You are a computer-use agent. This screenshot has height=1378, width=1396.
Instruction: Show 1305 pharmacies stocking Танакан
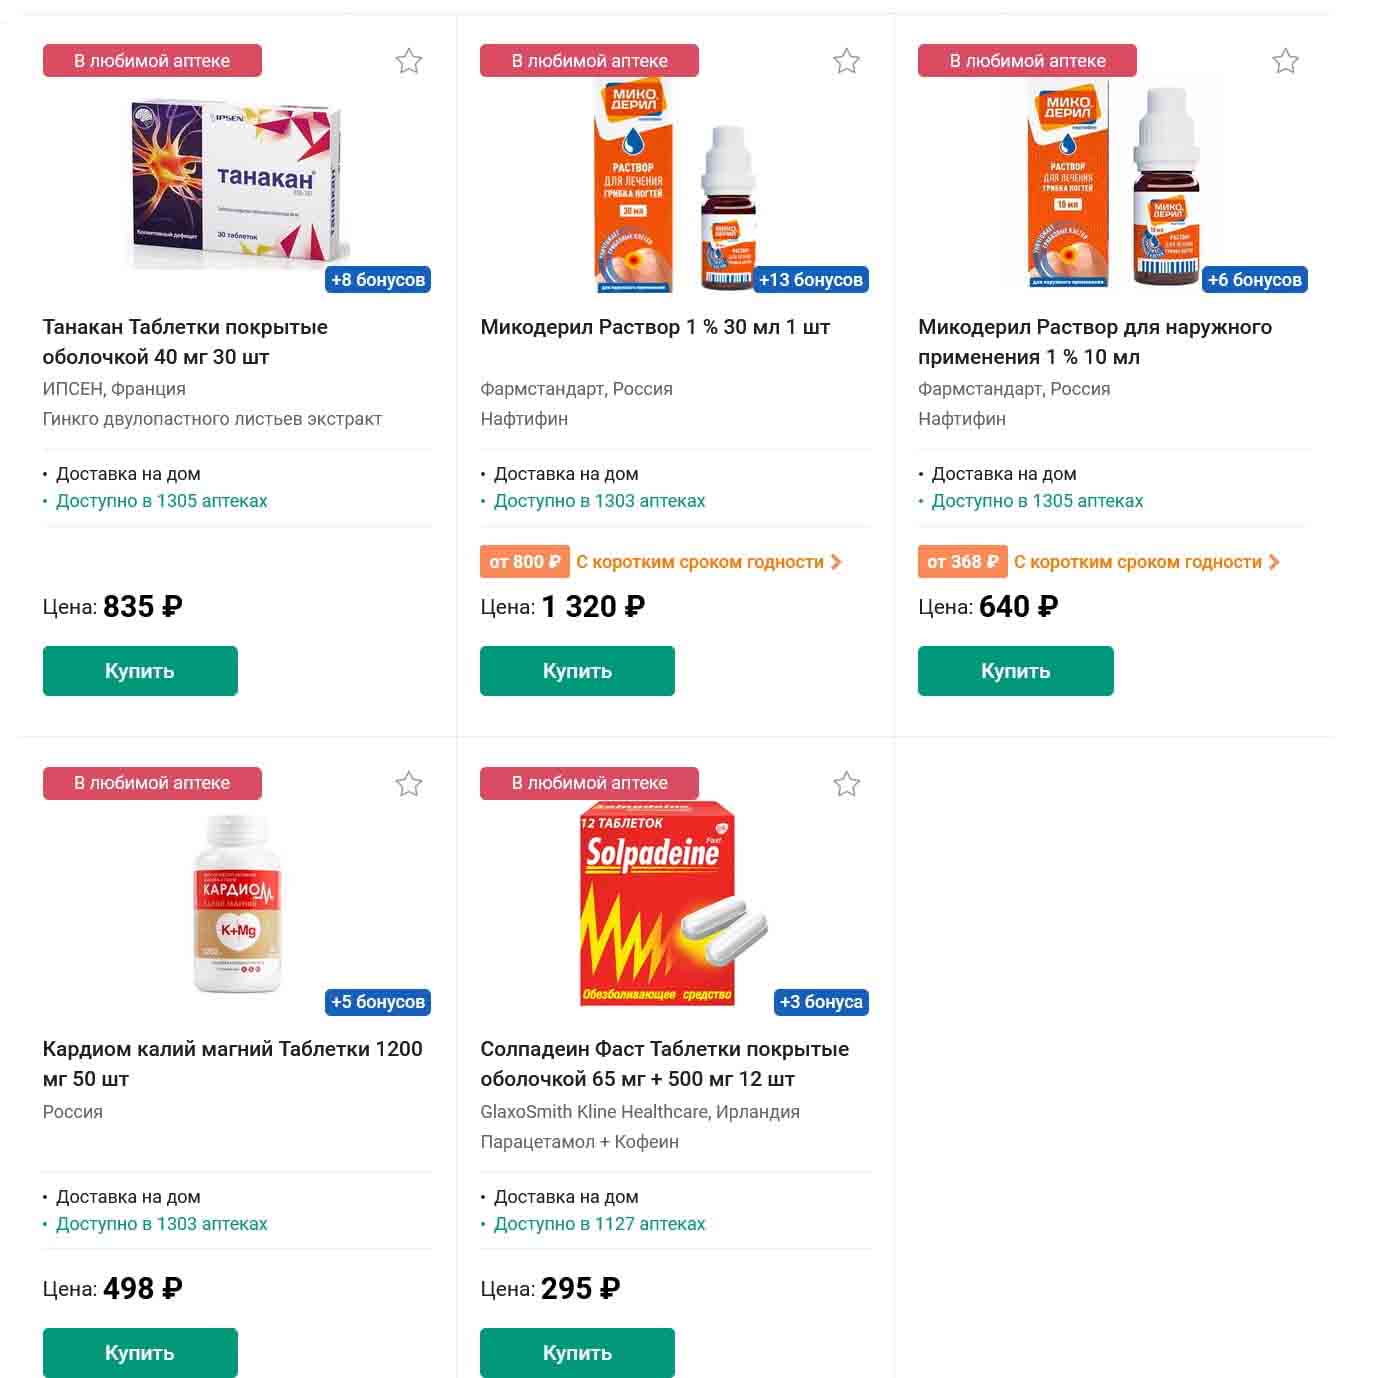pyautogui.click(x=161, y=501)
